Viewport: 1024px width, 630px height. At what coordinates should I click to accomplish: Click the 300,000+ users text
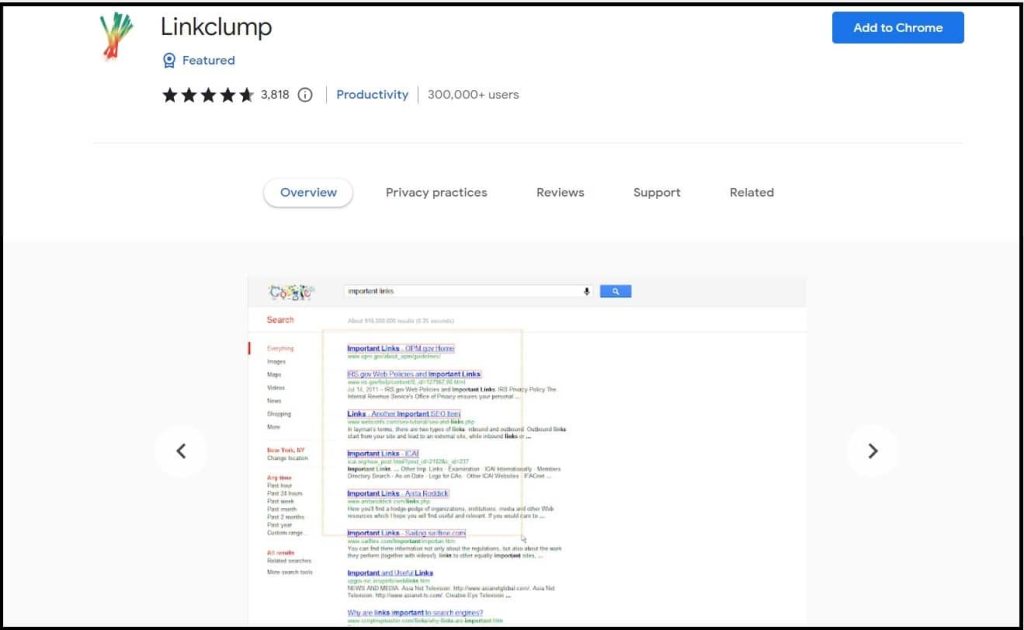473,95
